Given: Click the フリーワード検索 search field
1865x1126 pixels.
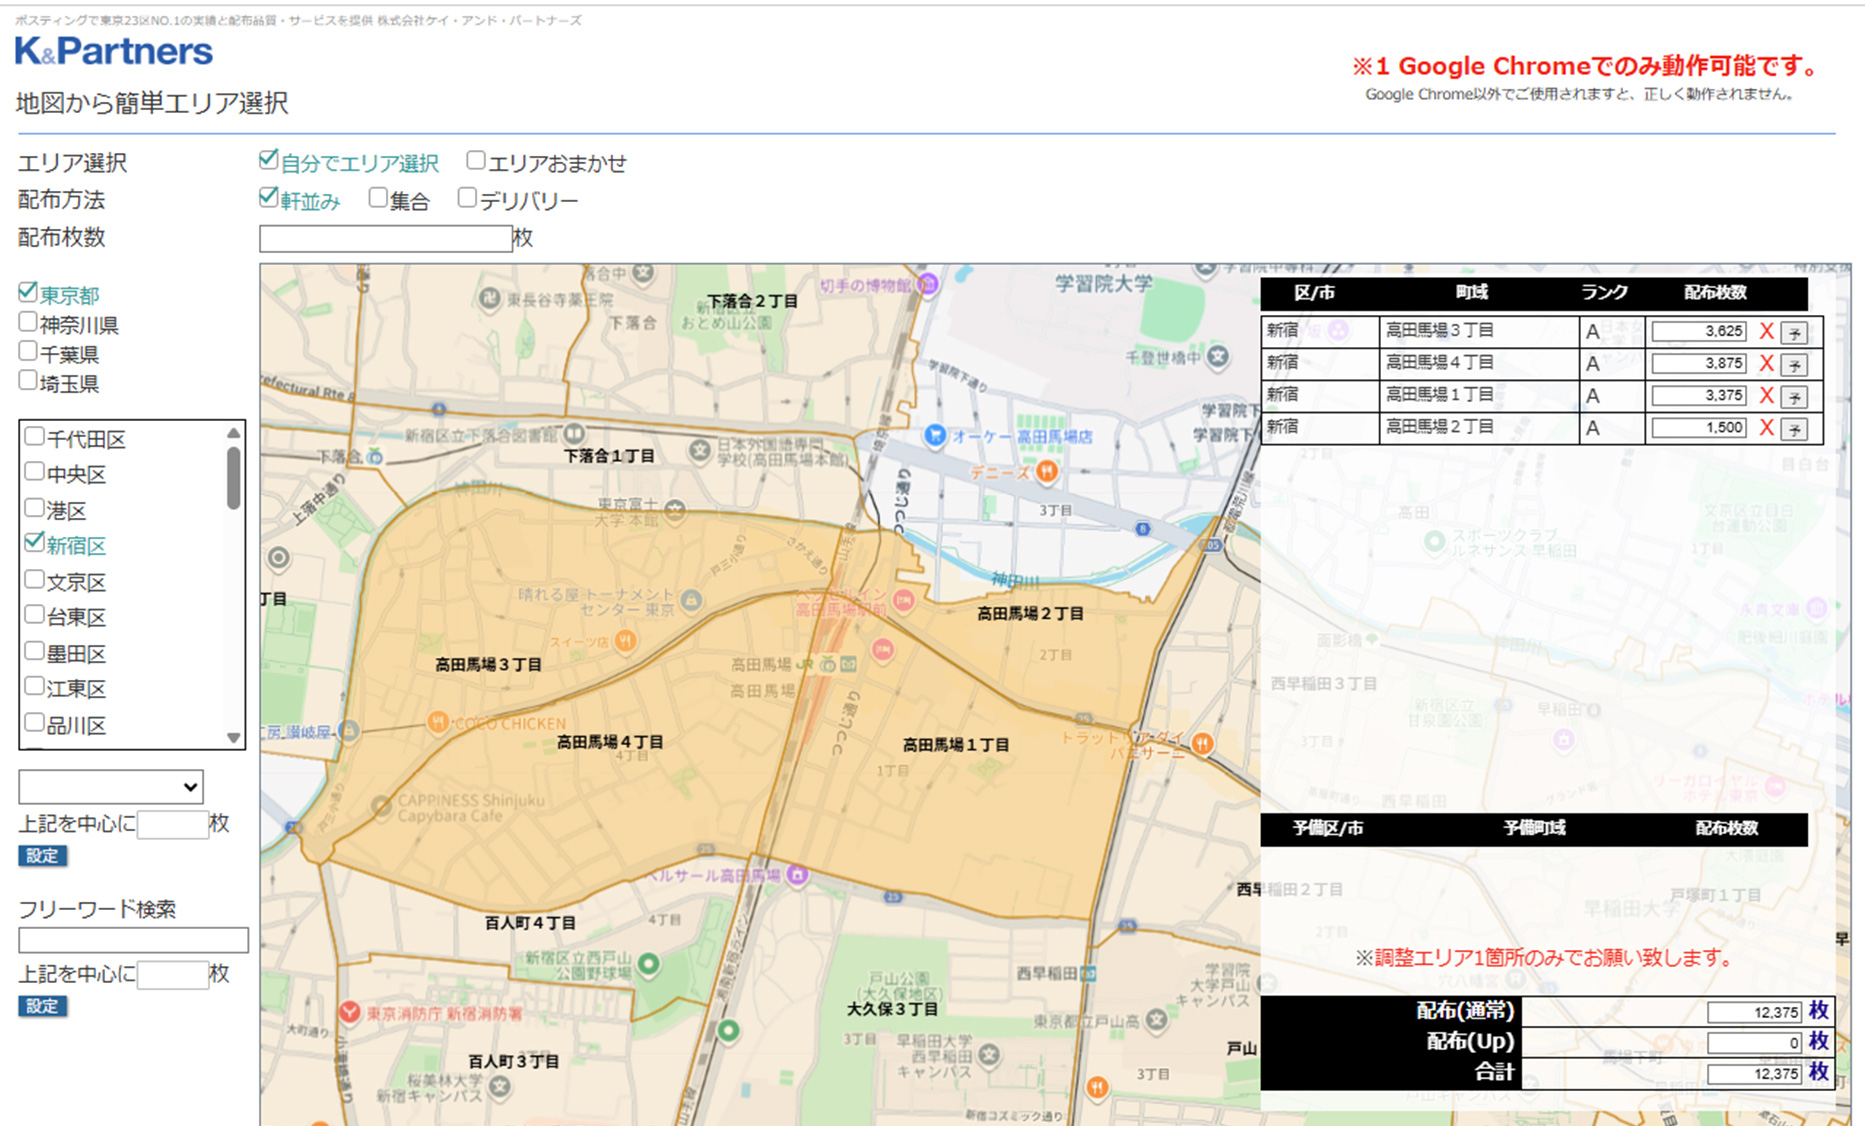Looking at the screenshot, I should point(133,940).
